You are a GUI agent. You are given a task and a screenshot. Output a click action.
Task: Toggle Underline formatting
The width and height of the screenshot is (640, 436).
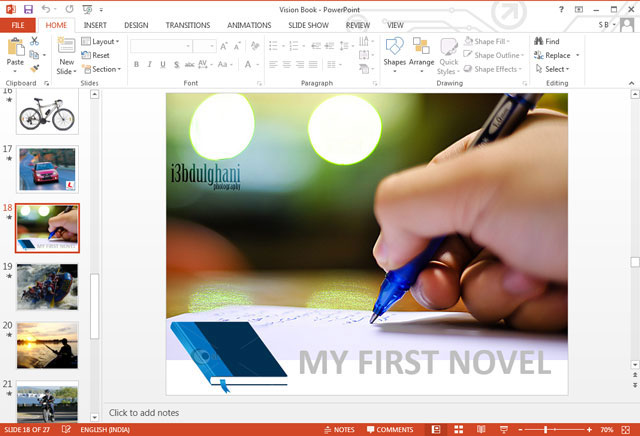(x=163, y=65)
